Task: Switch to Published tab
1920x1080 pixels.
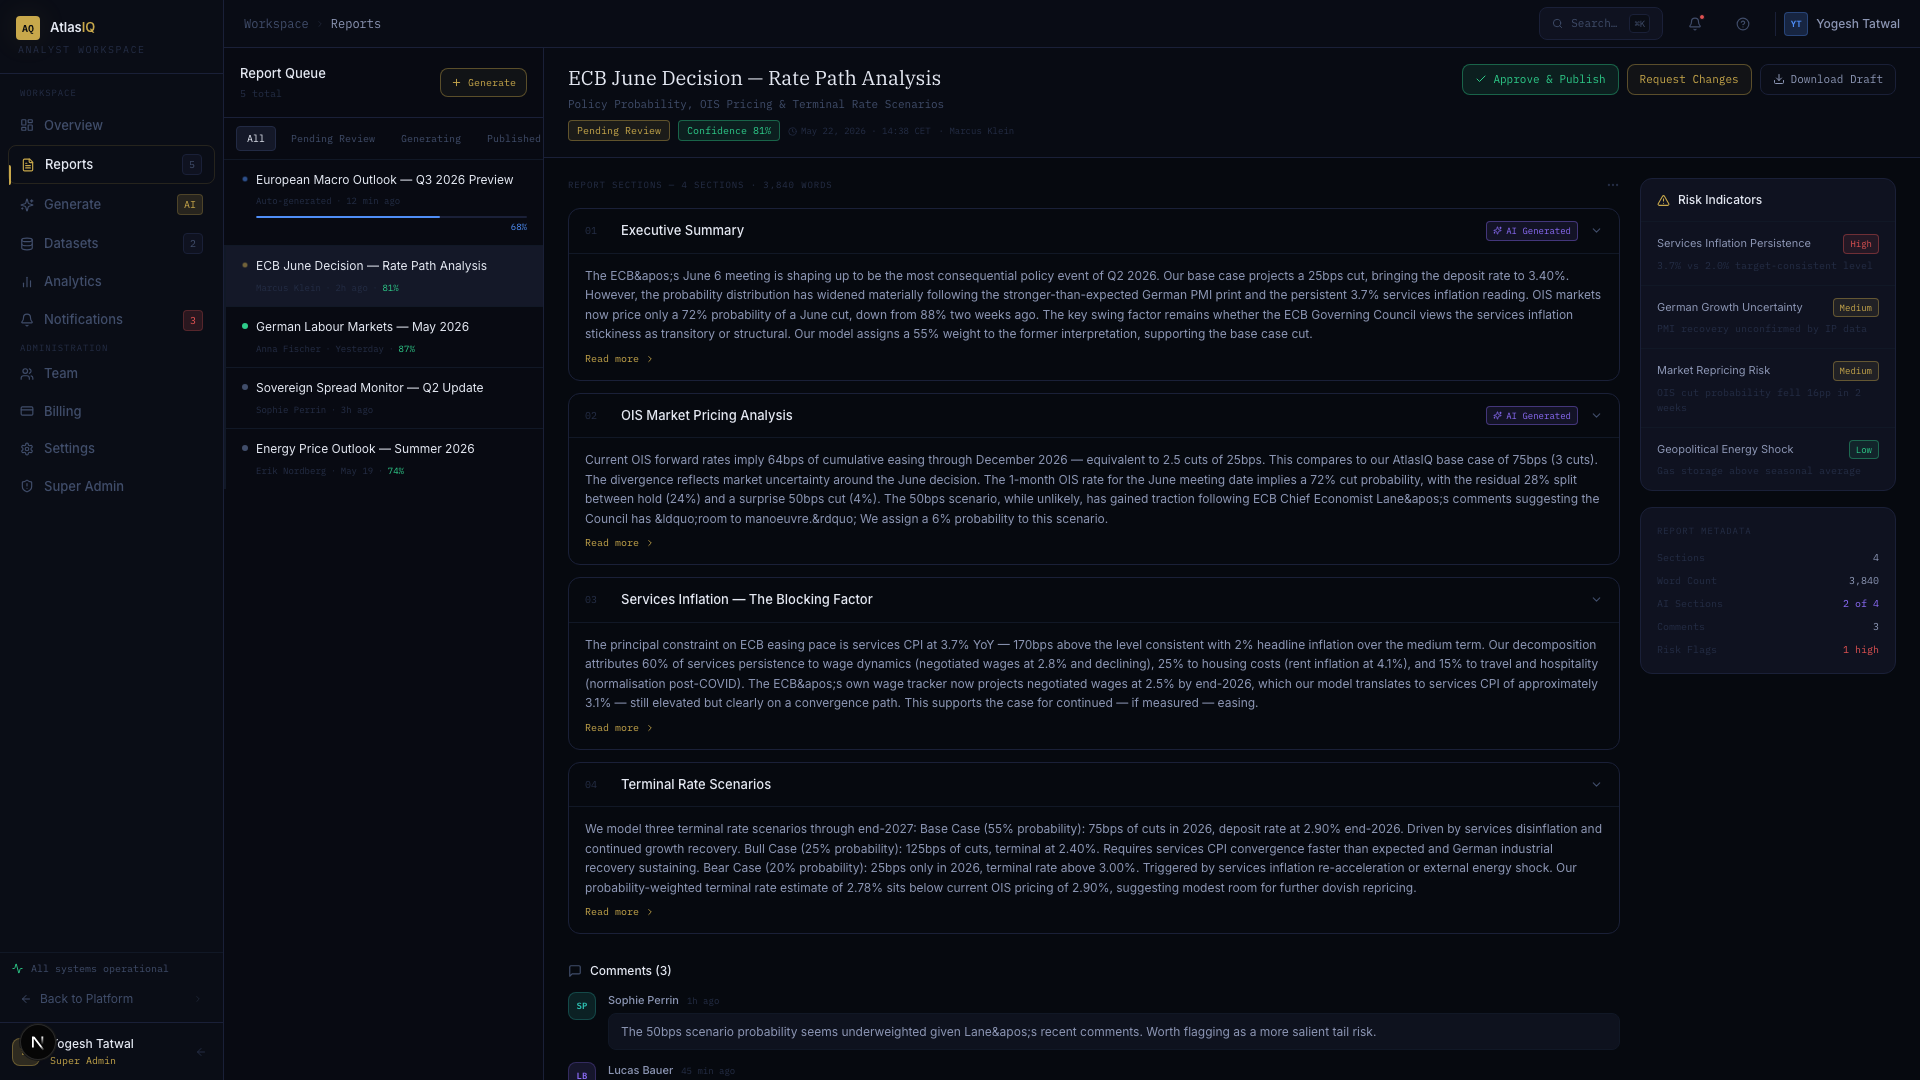Action: coord(513,139)
